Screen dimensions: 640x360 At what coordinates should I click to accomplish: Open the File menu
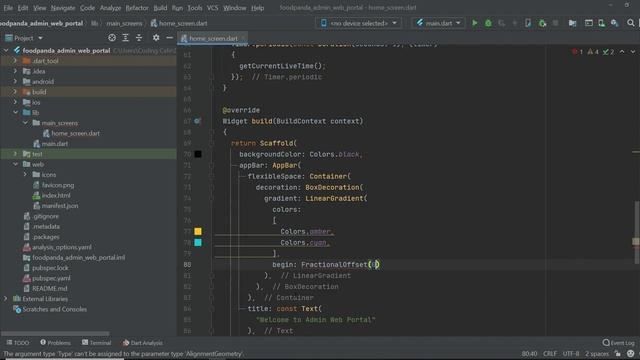pos(8,8)
